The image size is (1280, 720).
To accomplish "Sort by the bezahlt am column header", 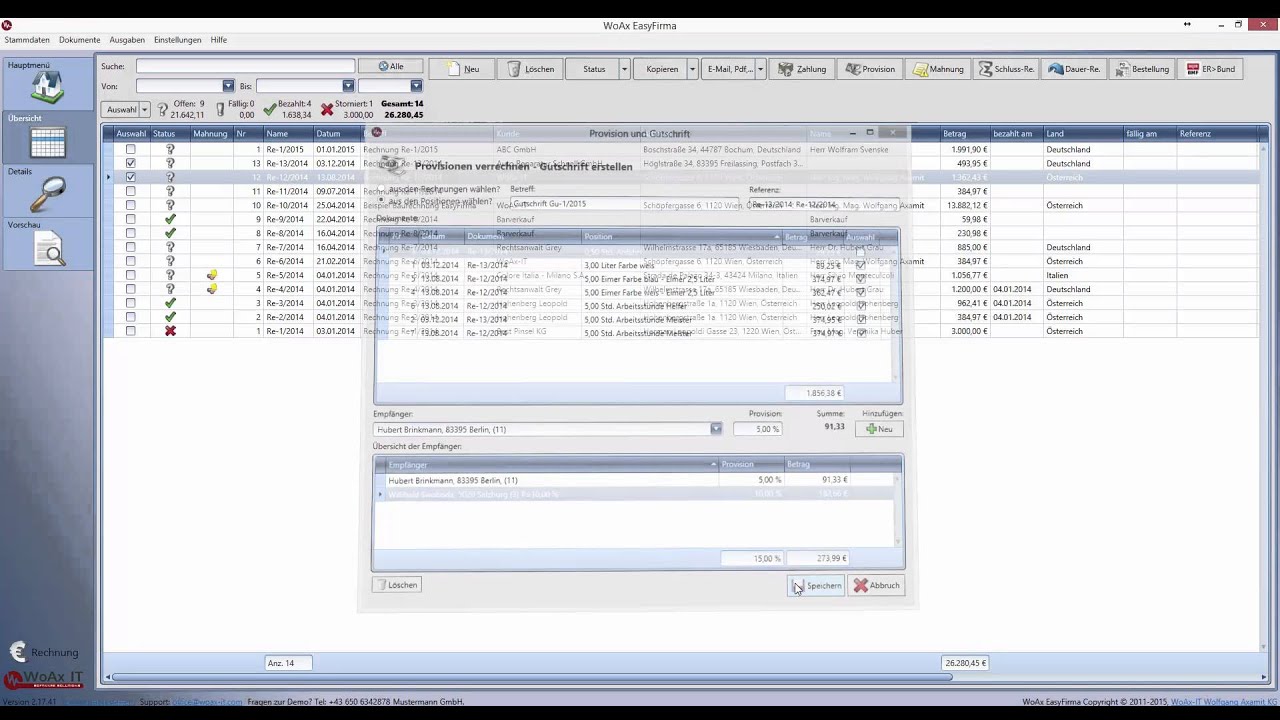I will [1016, 133].
